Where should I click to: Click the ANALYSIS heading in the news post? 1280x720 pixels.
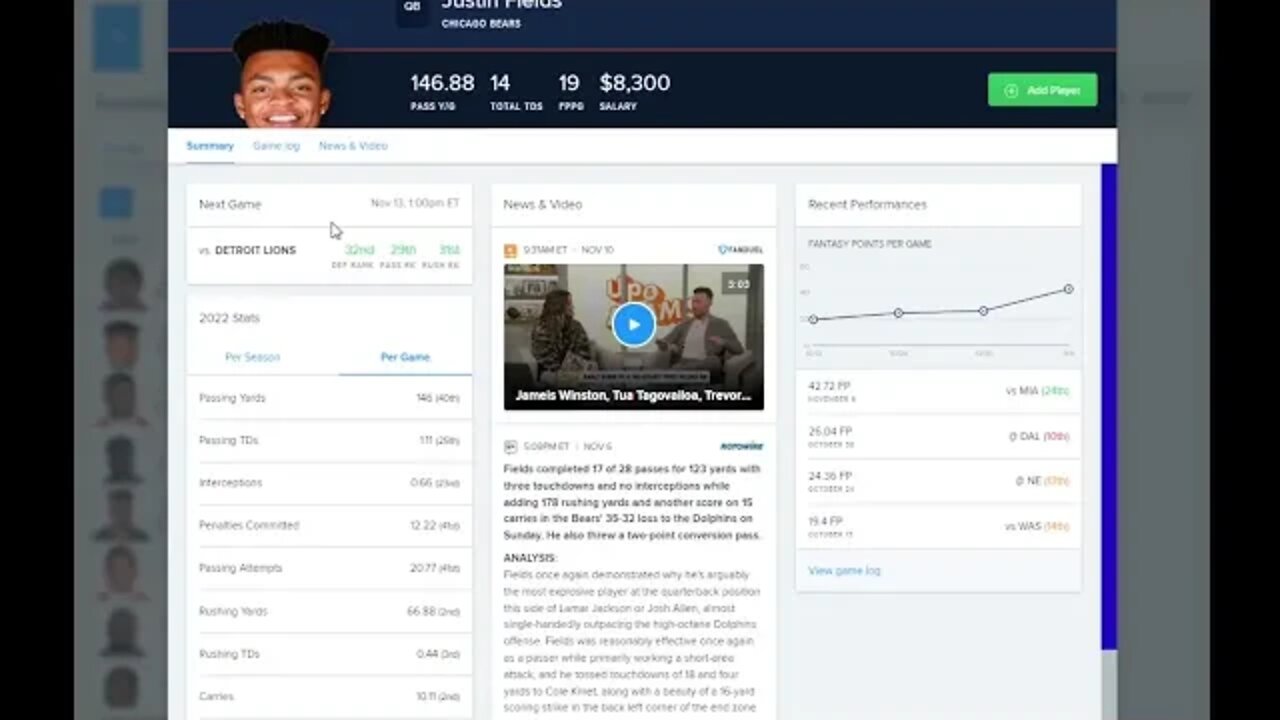[530, 558]
